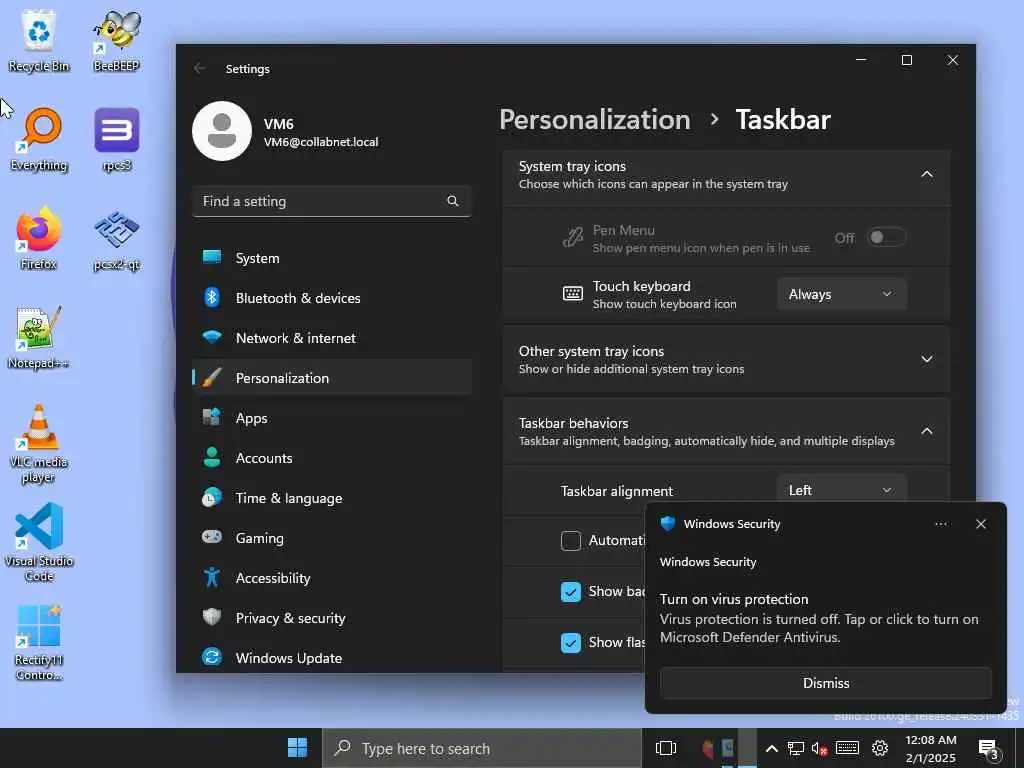This screenshot has width=1024, height=768.
Task: Open Windows Update settings
Action: click(332, 658)
